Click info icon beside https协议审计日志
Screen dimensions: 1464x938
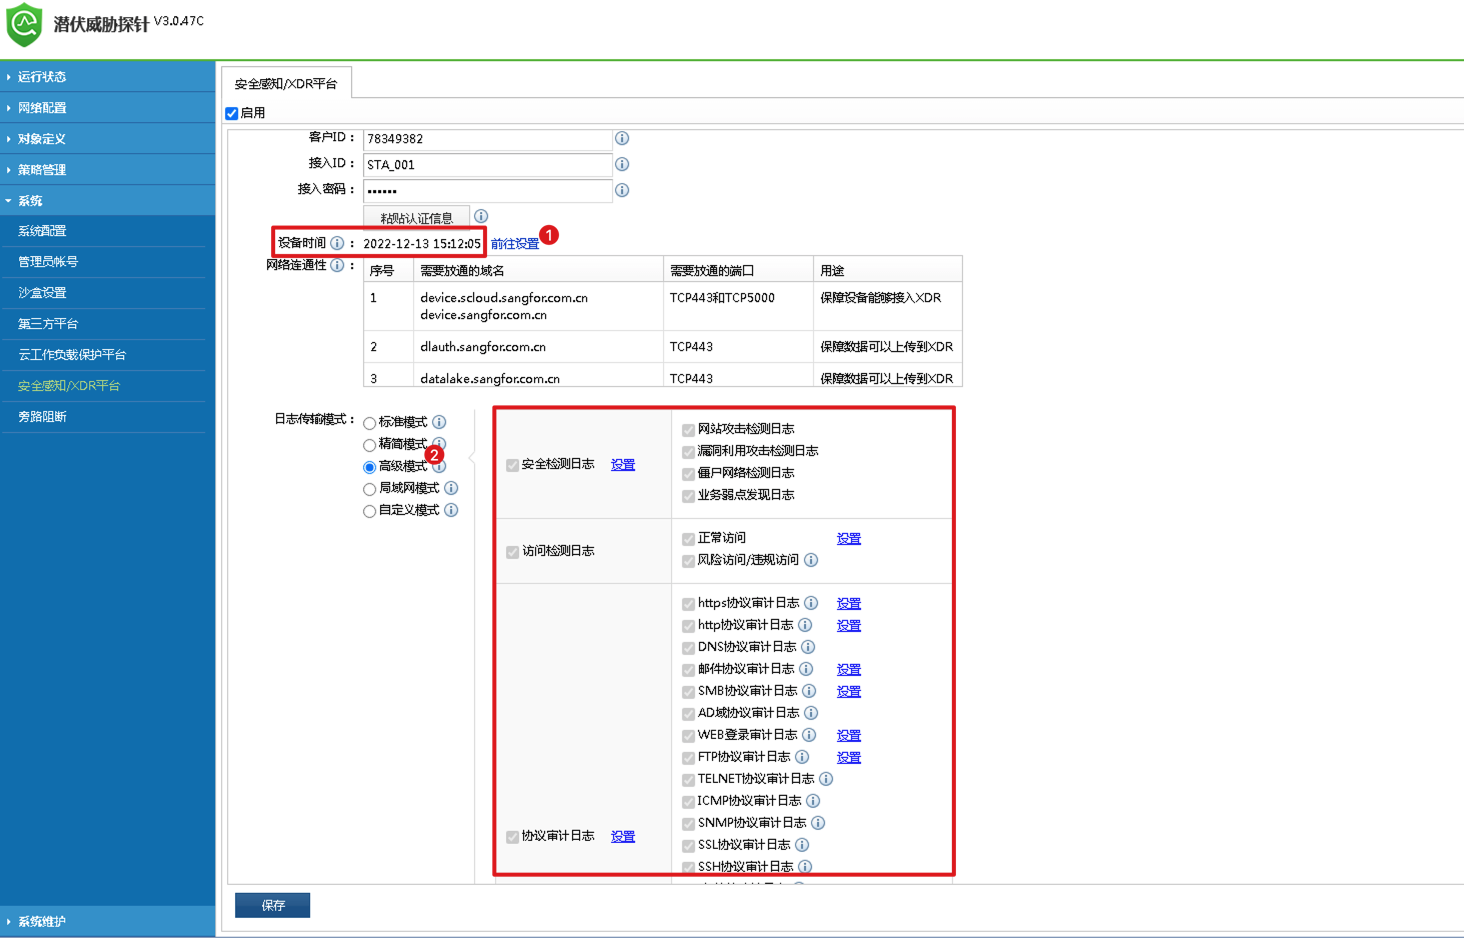811,603
